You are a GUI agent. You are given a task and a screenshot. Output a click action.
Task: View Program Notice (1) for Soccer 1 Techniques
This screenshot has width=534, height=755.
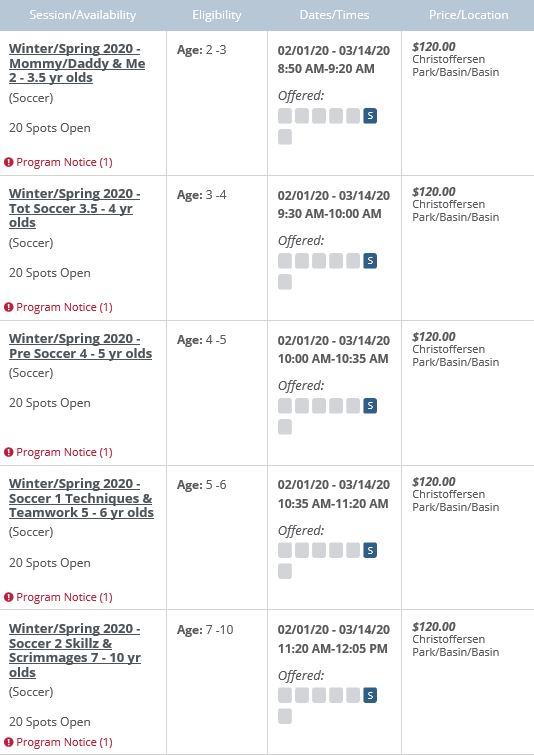click(x=65, y=597)
